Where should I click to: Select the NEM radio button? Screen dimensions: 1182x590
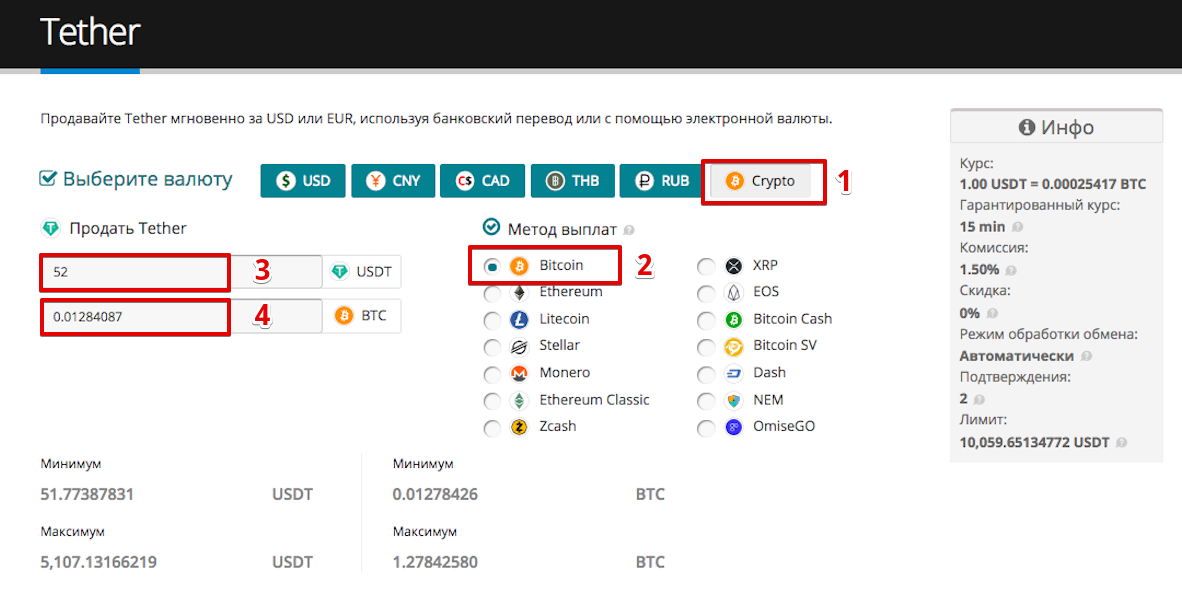pos(706,401)
